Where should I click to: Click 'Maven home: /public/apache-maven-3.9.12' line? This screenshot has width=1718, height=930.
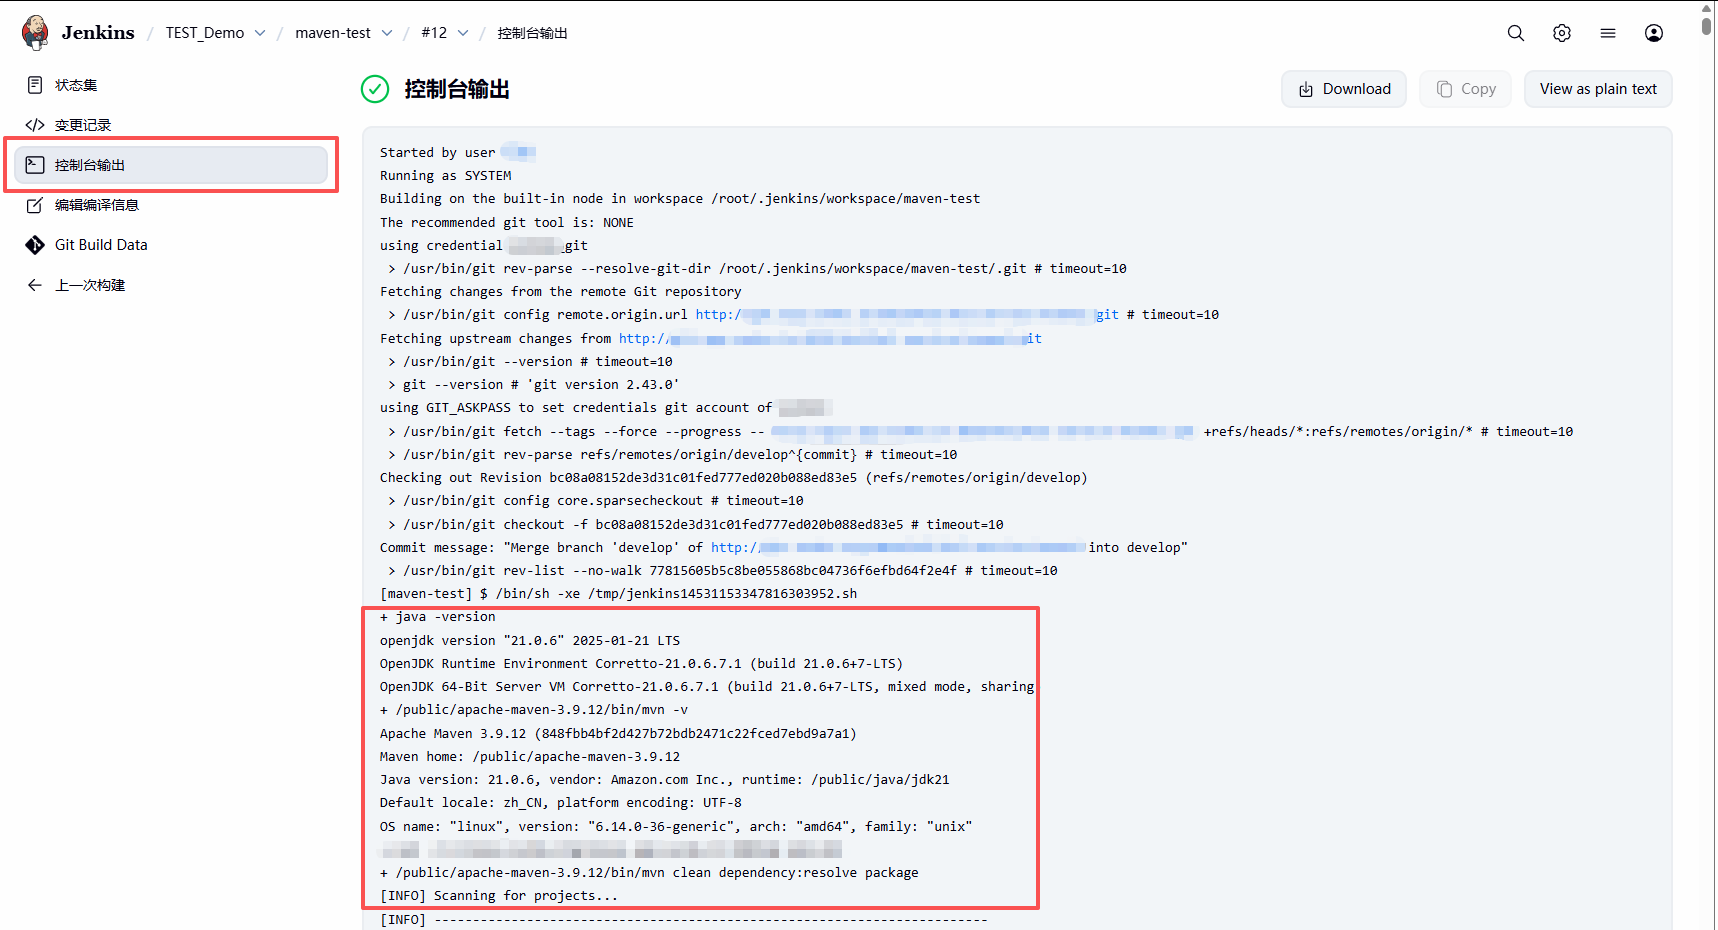click(x=530, y=757)
